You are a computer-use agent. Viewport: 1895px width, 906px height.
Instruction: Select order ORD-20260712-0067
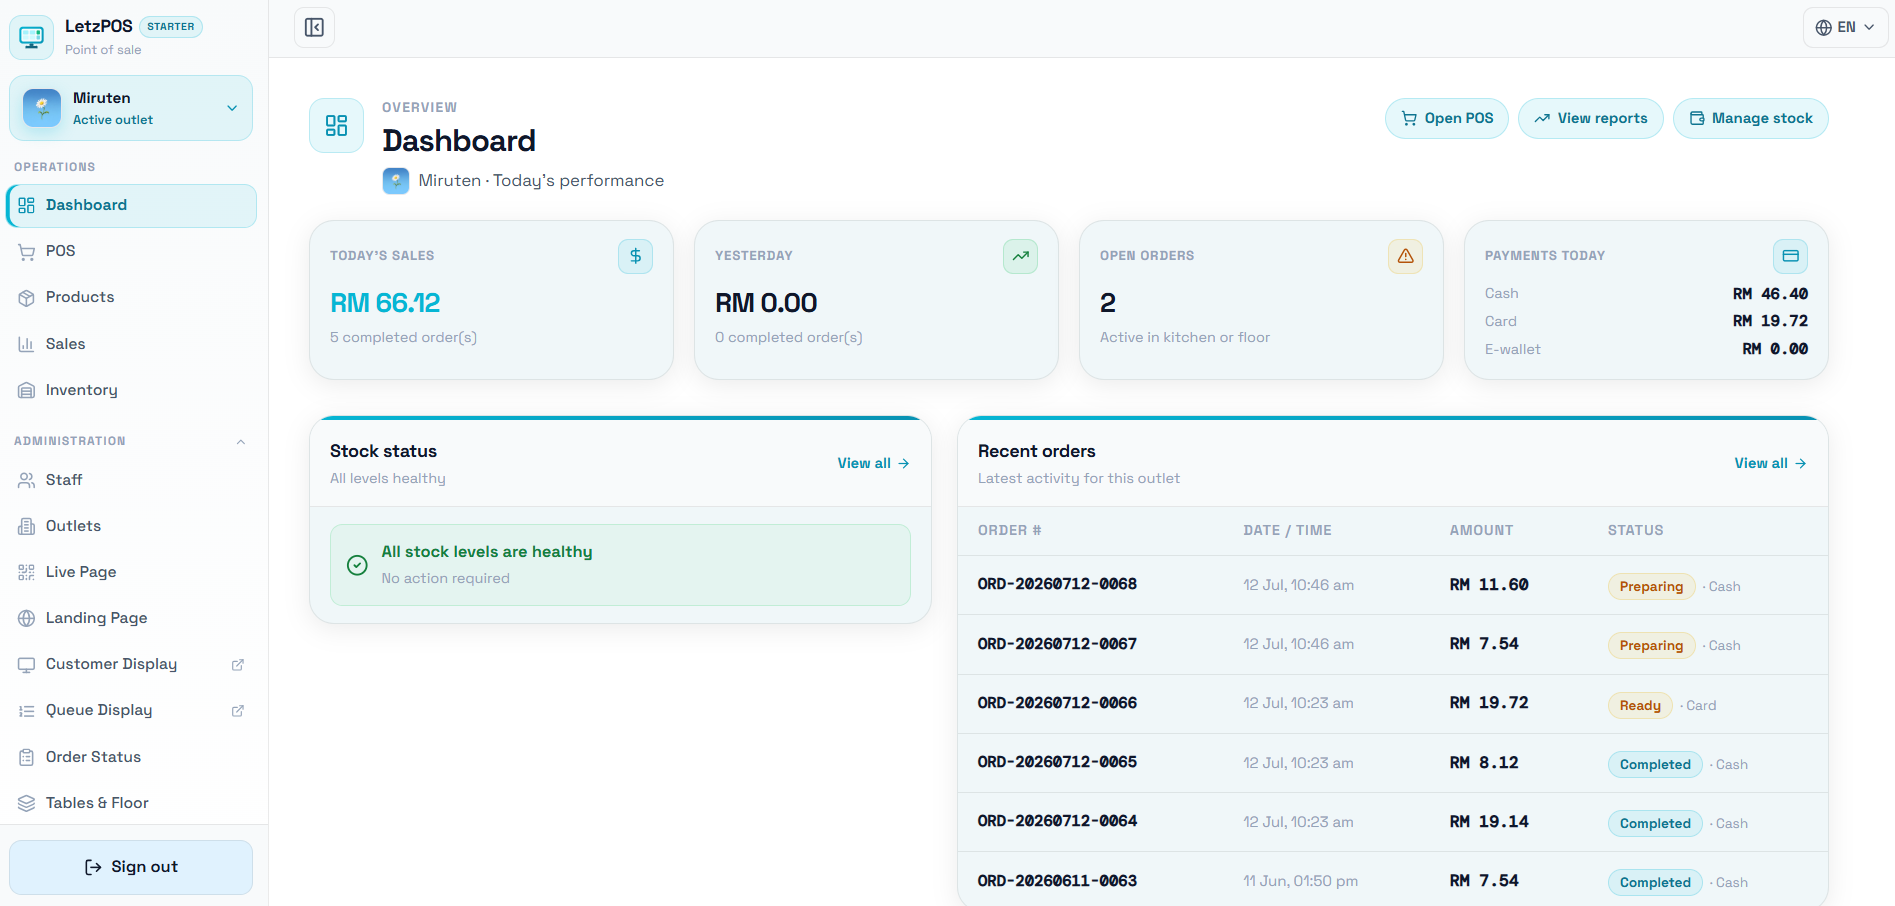pyautogui.click(x=1393, y=644)
